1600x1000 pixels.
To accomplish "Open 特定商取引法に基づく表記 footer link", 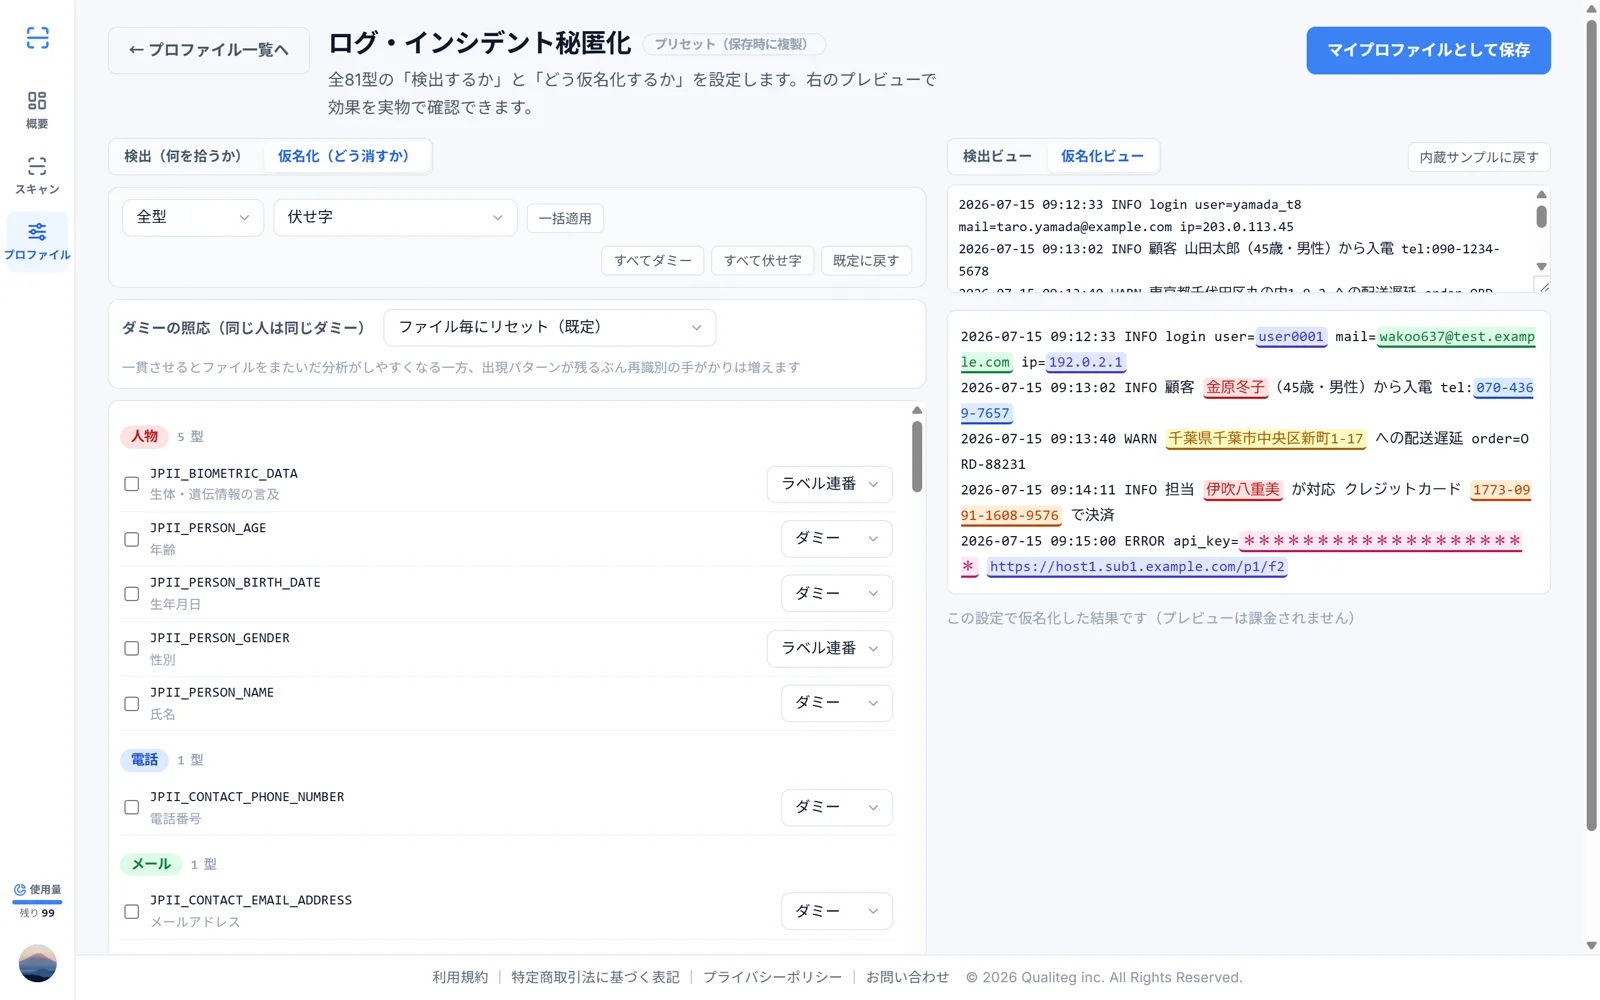I will 595,977.
